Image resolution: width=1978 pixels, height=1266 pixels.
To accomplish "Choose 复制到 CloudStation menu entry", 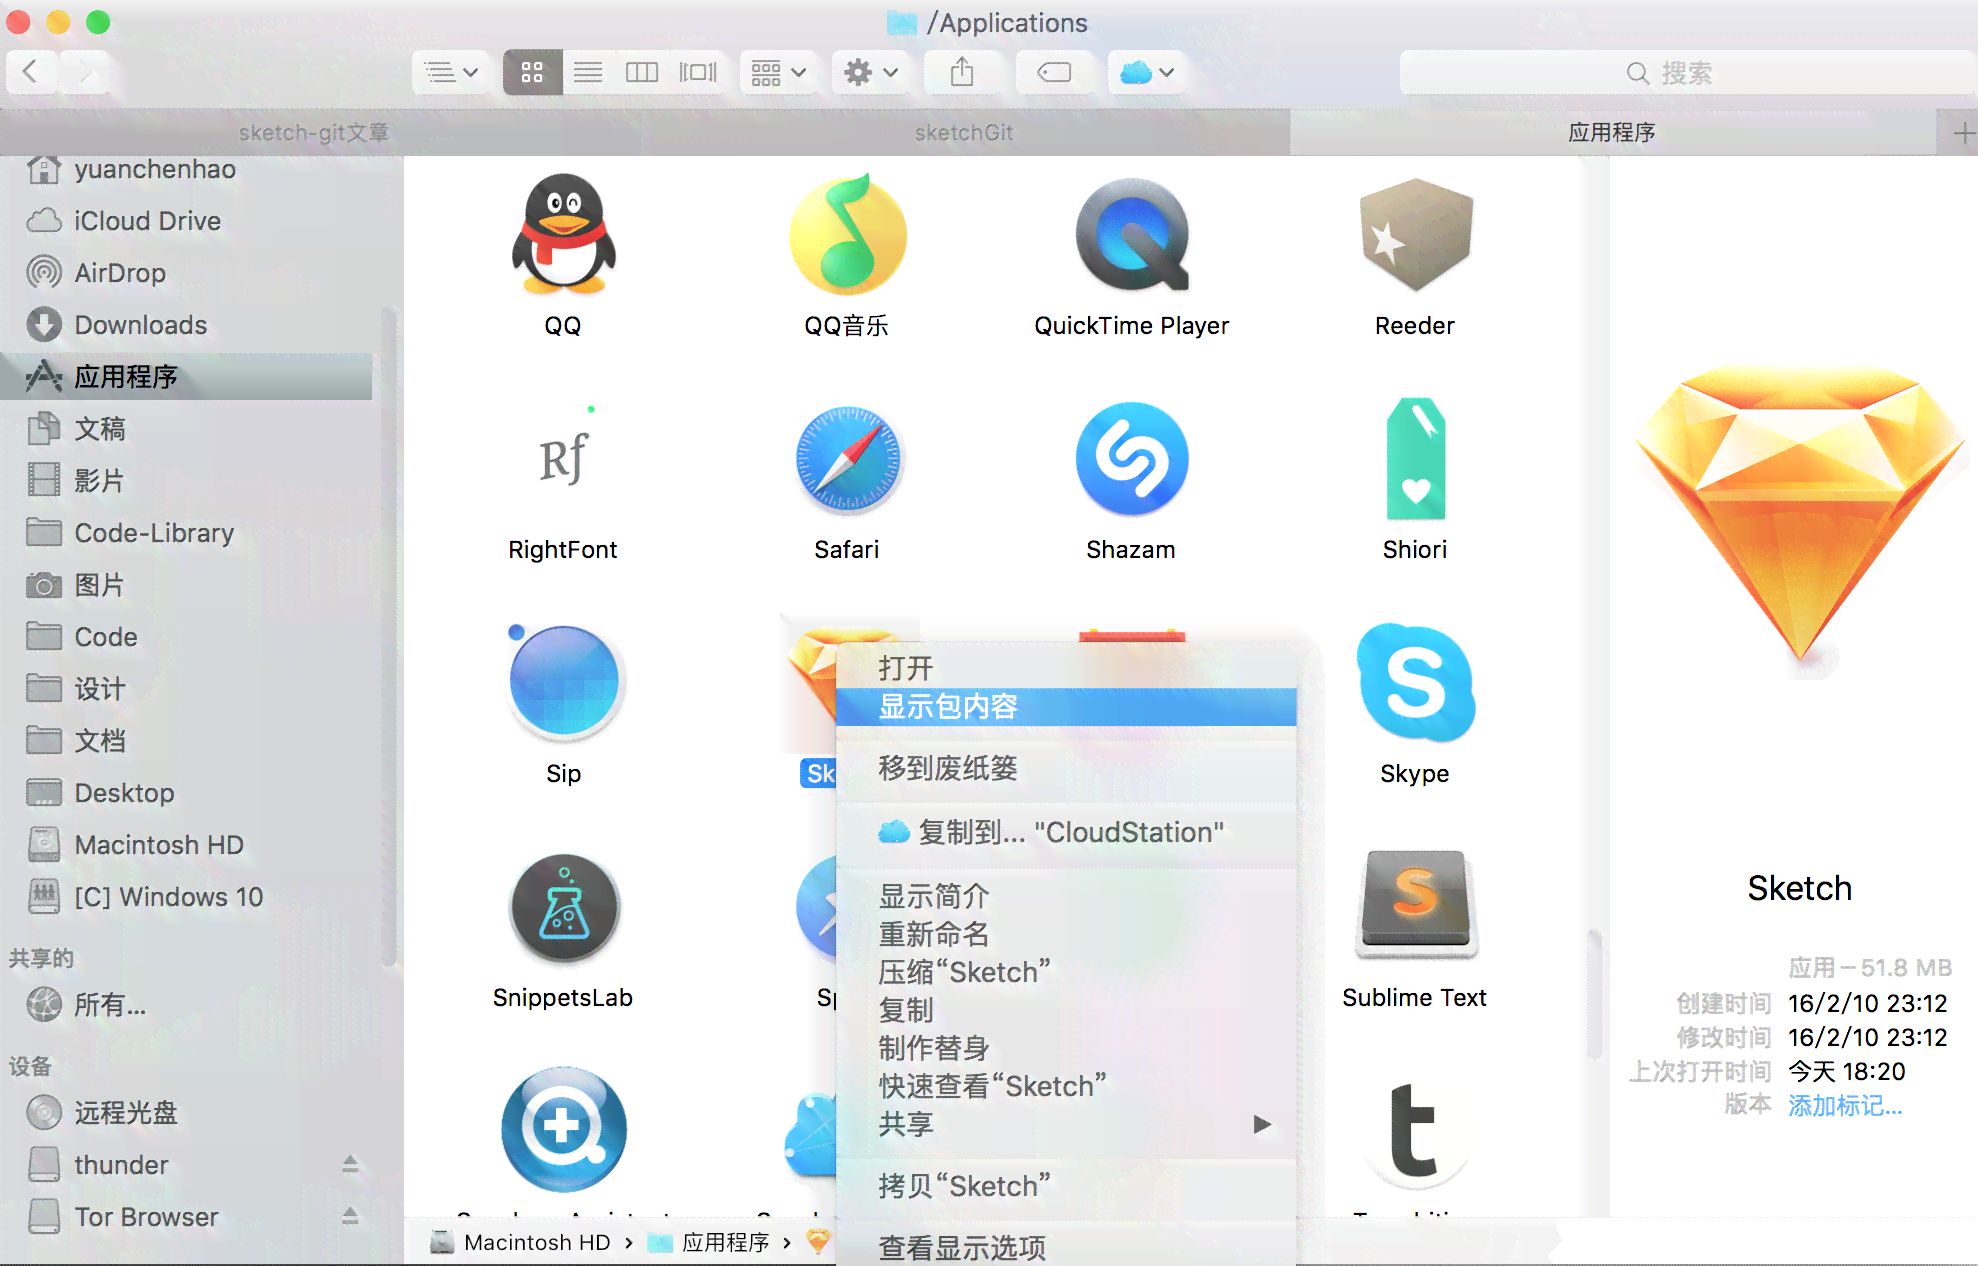I will [1066, 832].
